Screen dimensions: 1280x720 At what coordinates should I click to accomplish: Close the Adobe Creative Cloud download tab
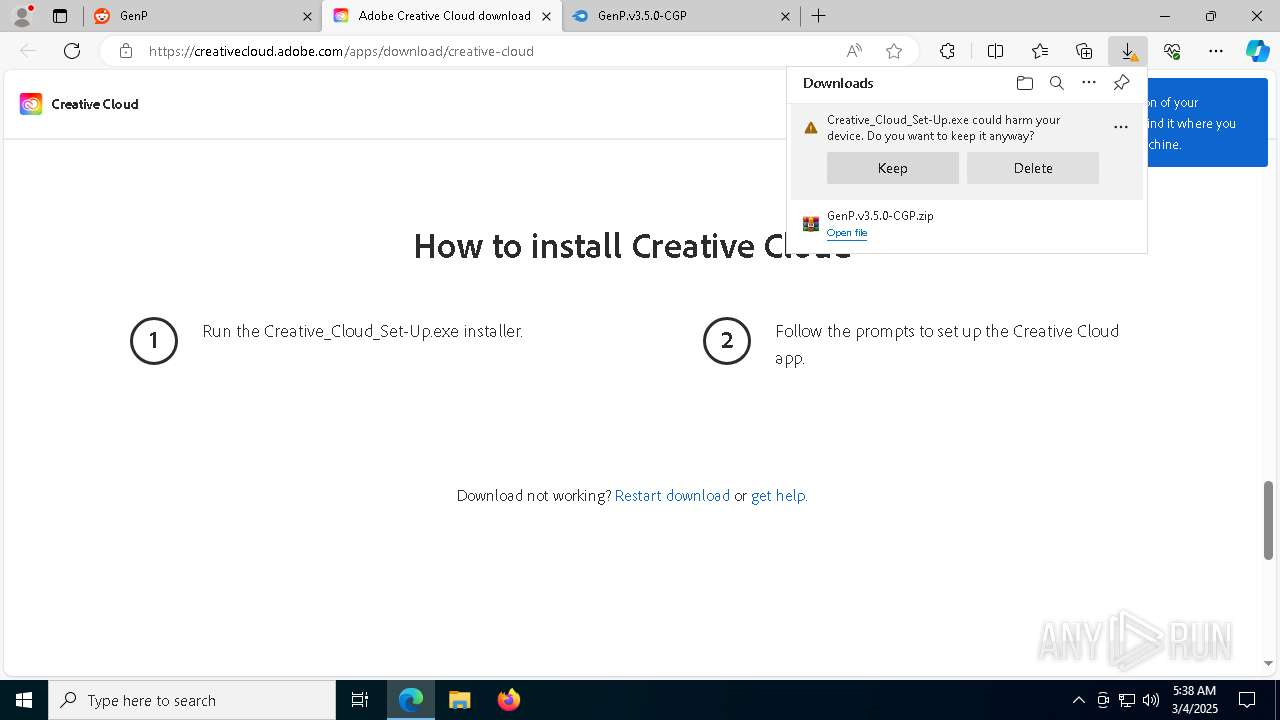tap(546, 16)
